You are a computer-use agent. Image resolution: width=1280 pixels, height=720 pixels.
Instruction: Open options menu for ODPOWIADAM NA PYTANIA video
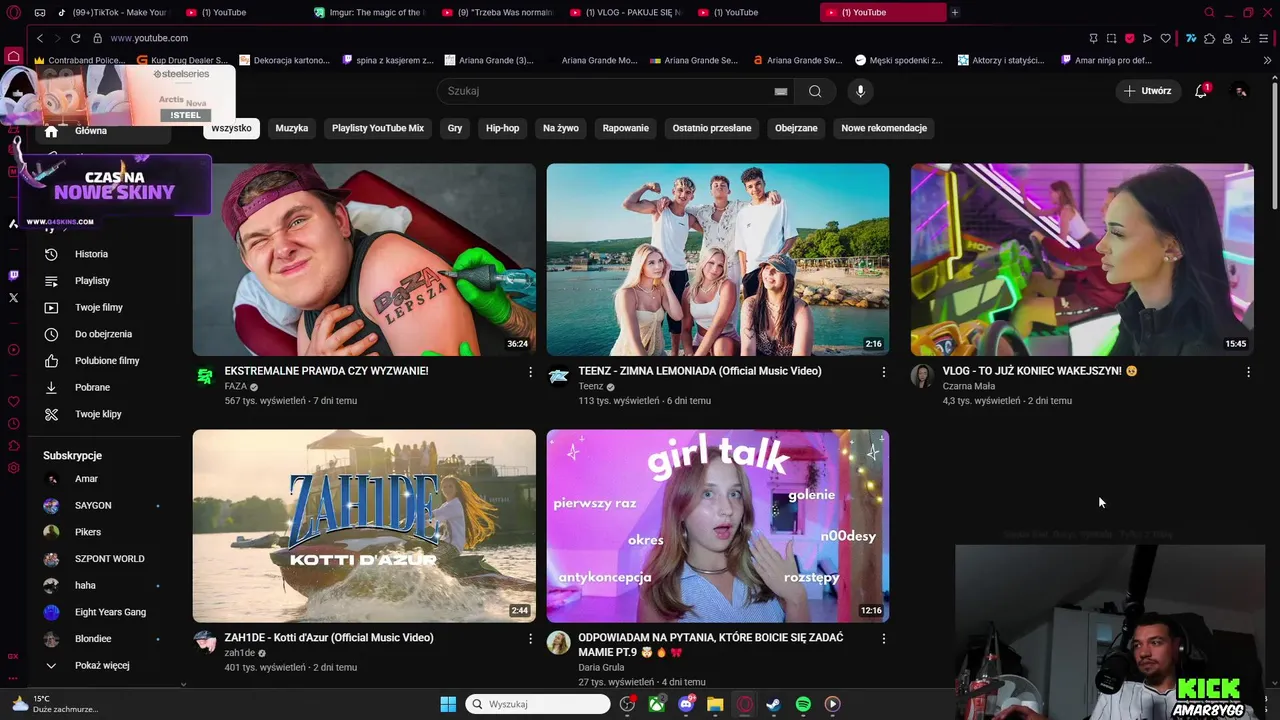(x=883, y=638)
